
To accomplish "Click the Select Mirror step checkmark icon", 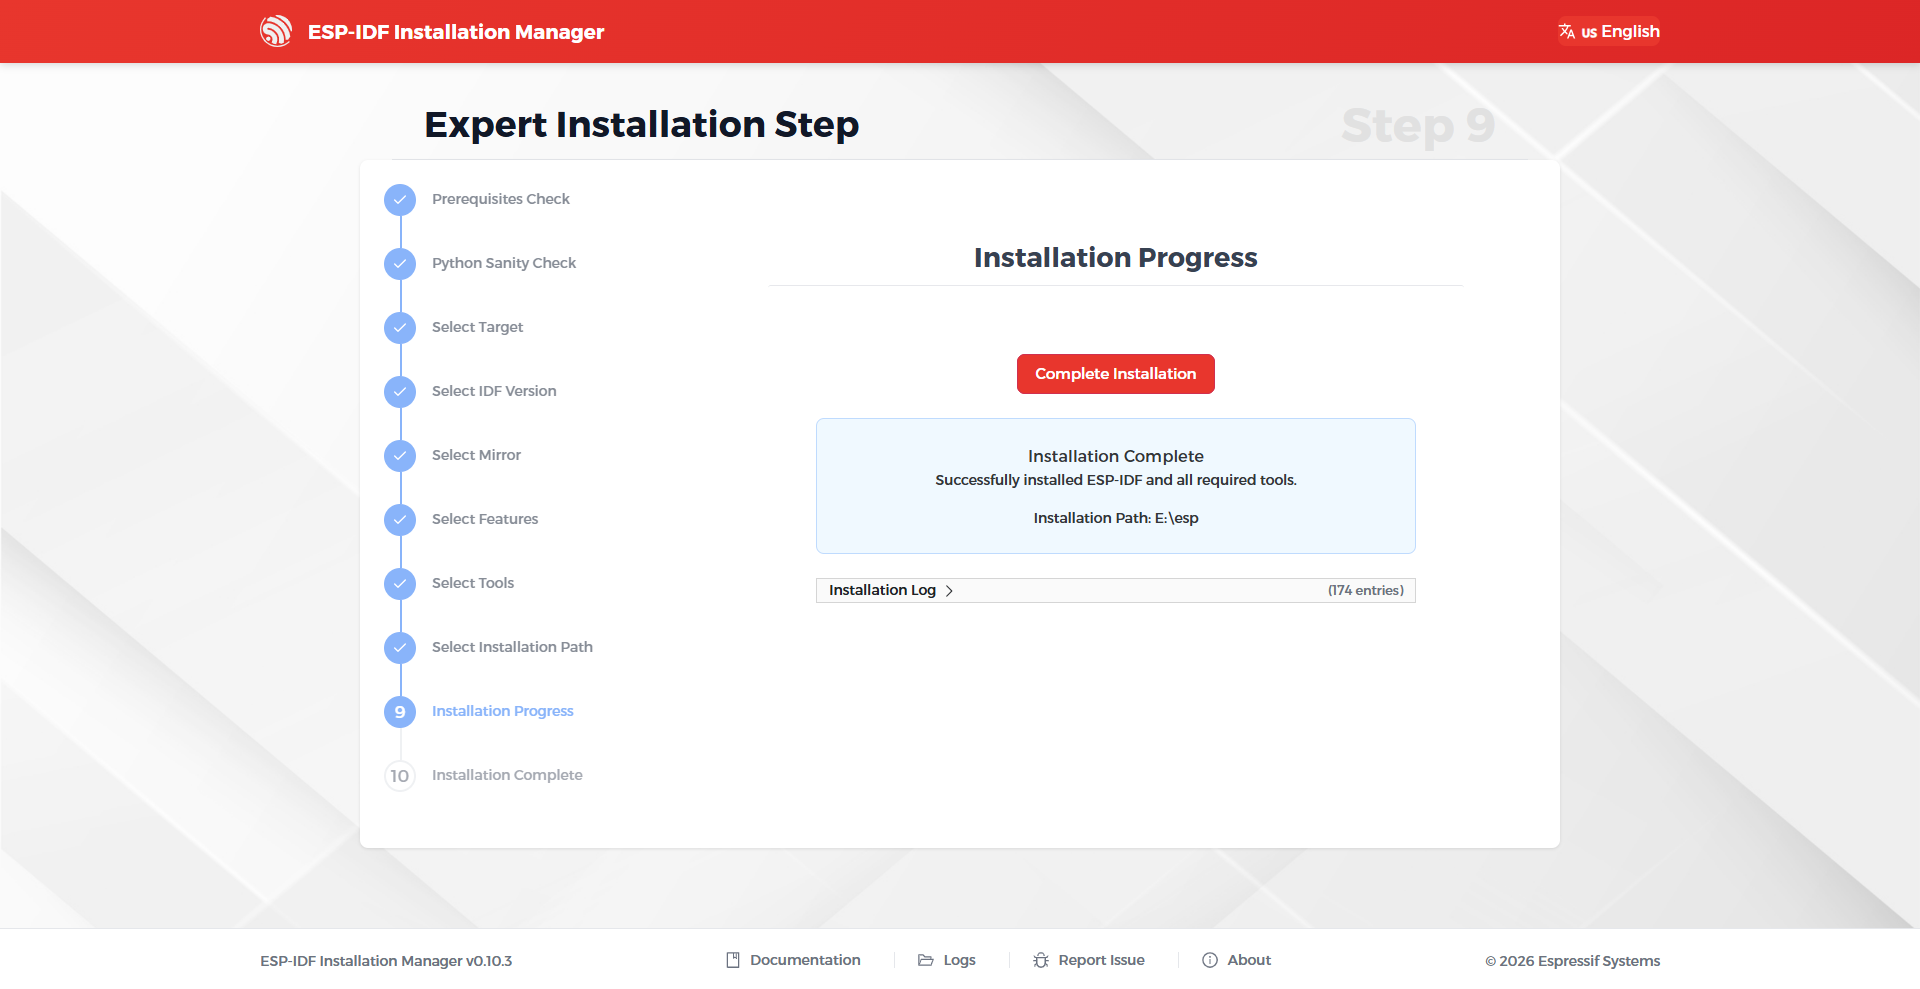I will click(400, 456).
